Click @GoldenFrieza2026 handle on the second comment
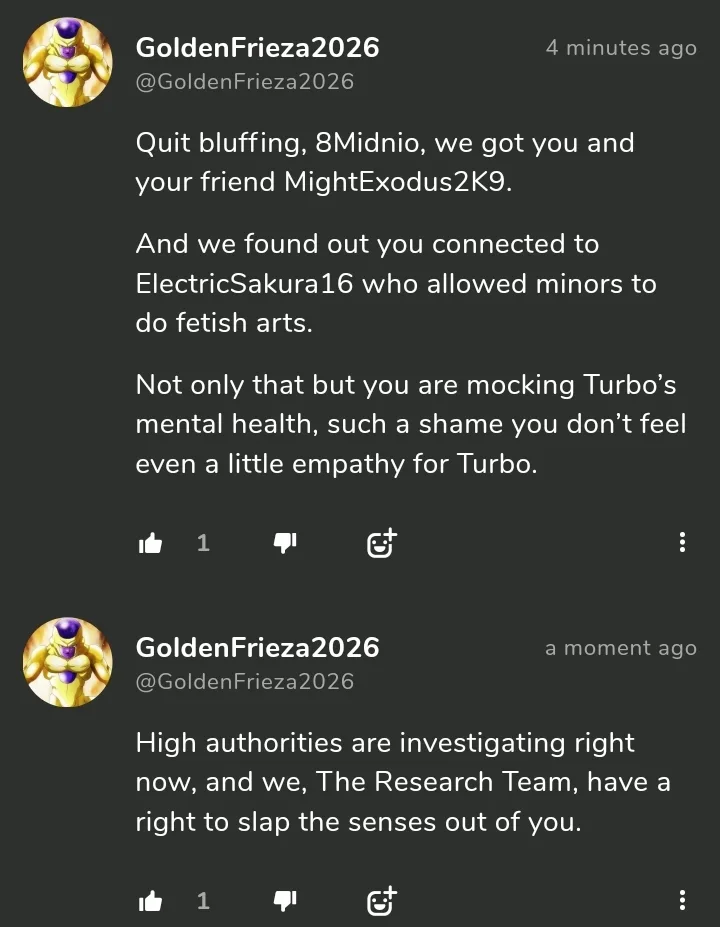Image resolution: width=720 pixels, height=927 pixels. pos(244,682)
